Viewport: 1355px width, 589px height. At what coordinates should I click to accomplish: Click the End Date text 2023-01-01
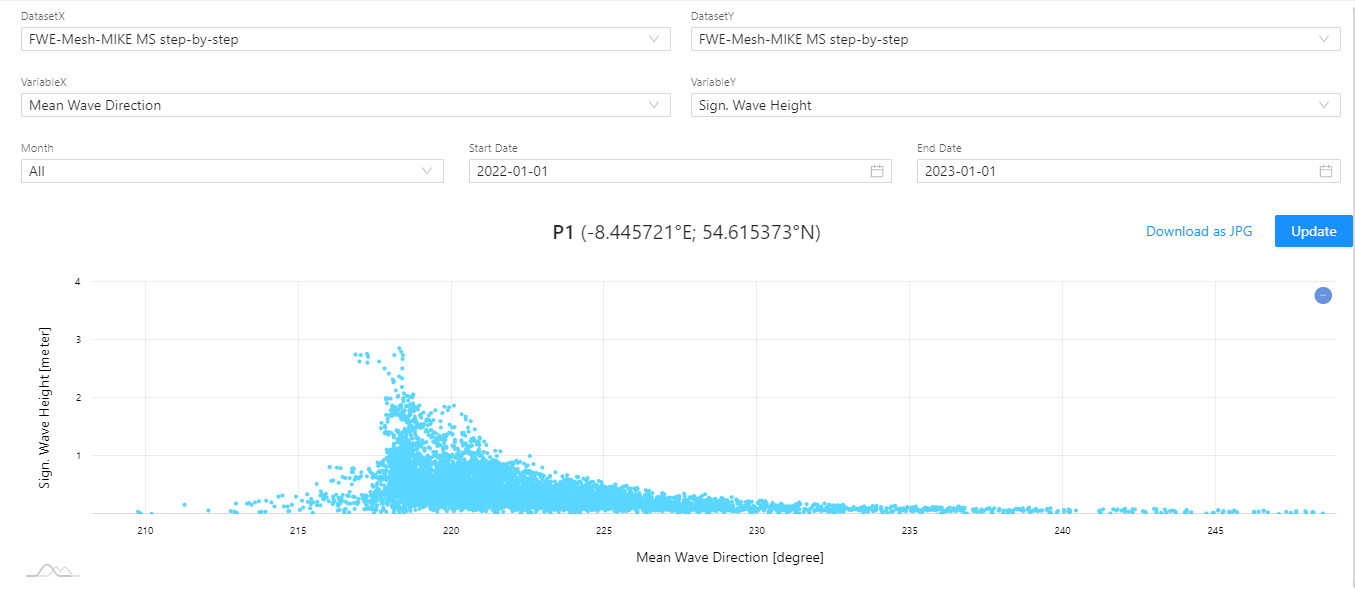tap(961, 171)
